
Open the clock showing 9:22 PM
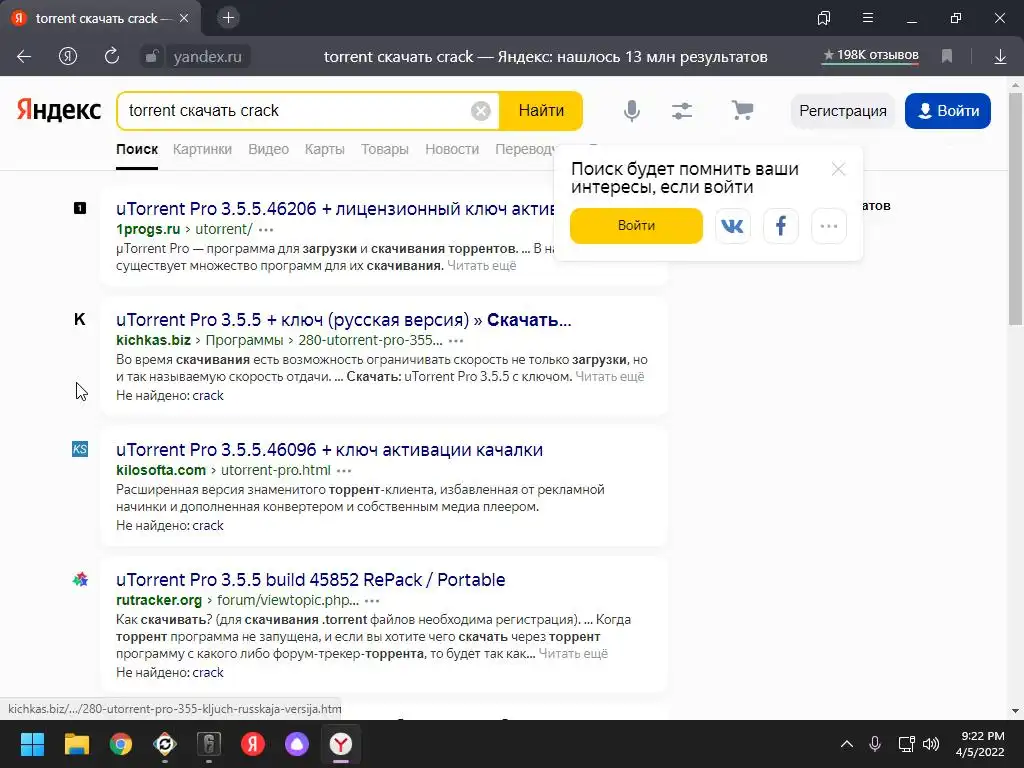[x=982, y=744]
